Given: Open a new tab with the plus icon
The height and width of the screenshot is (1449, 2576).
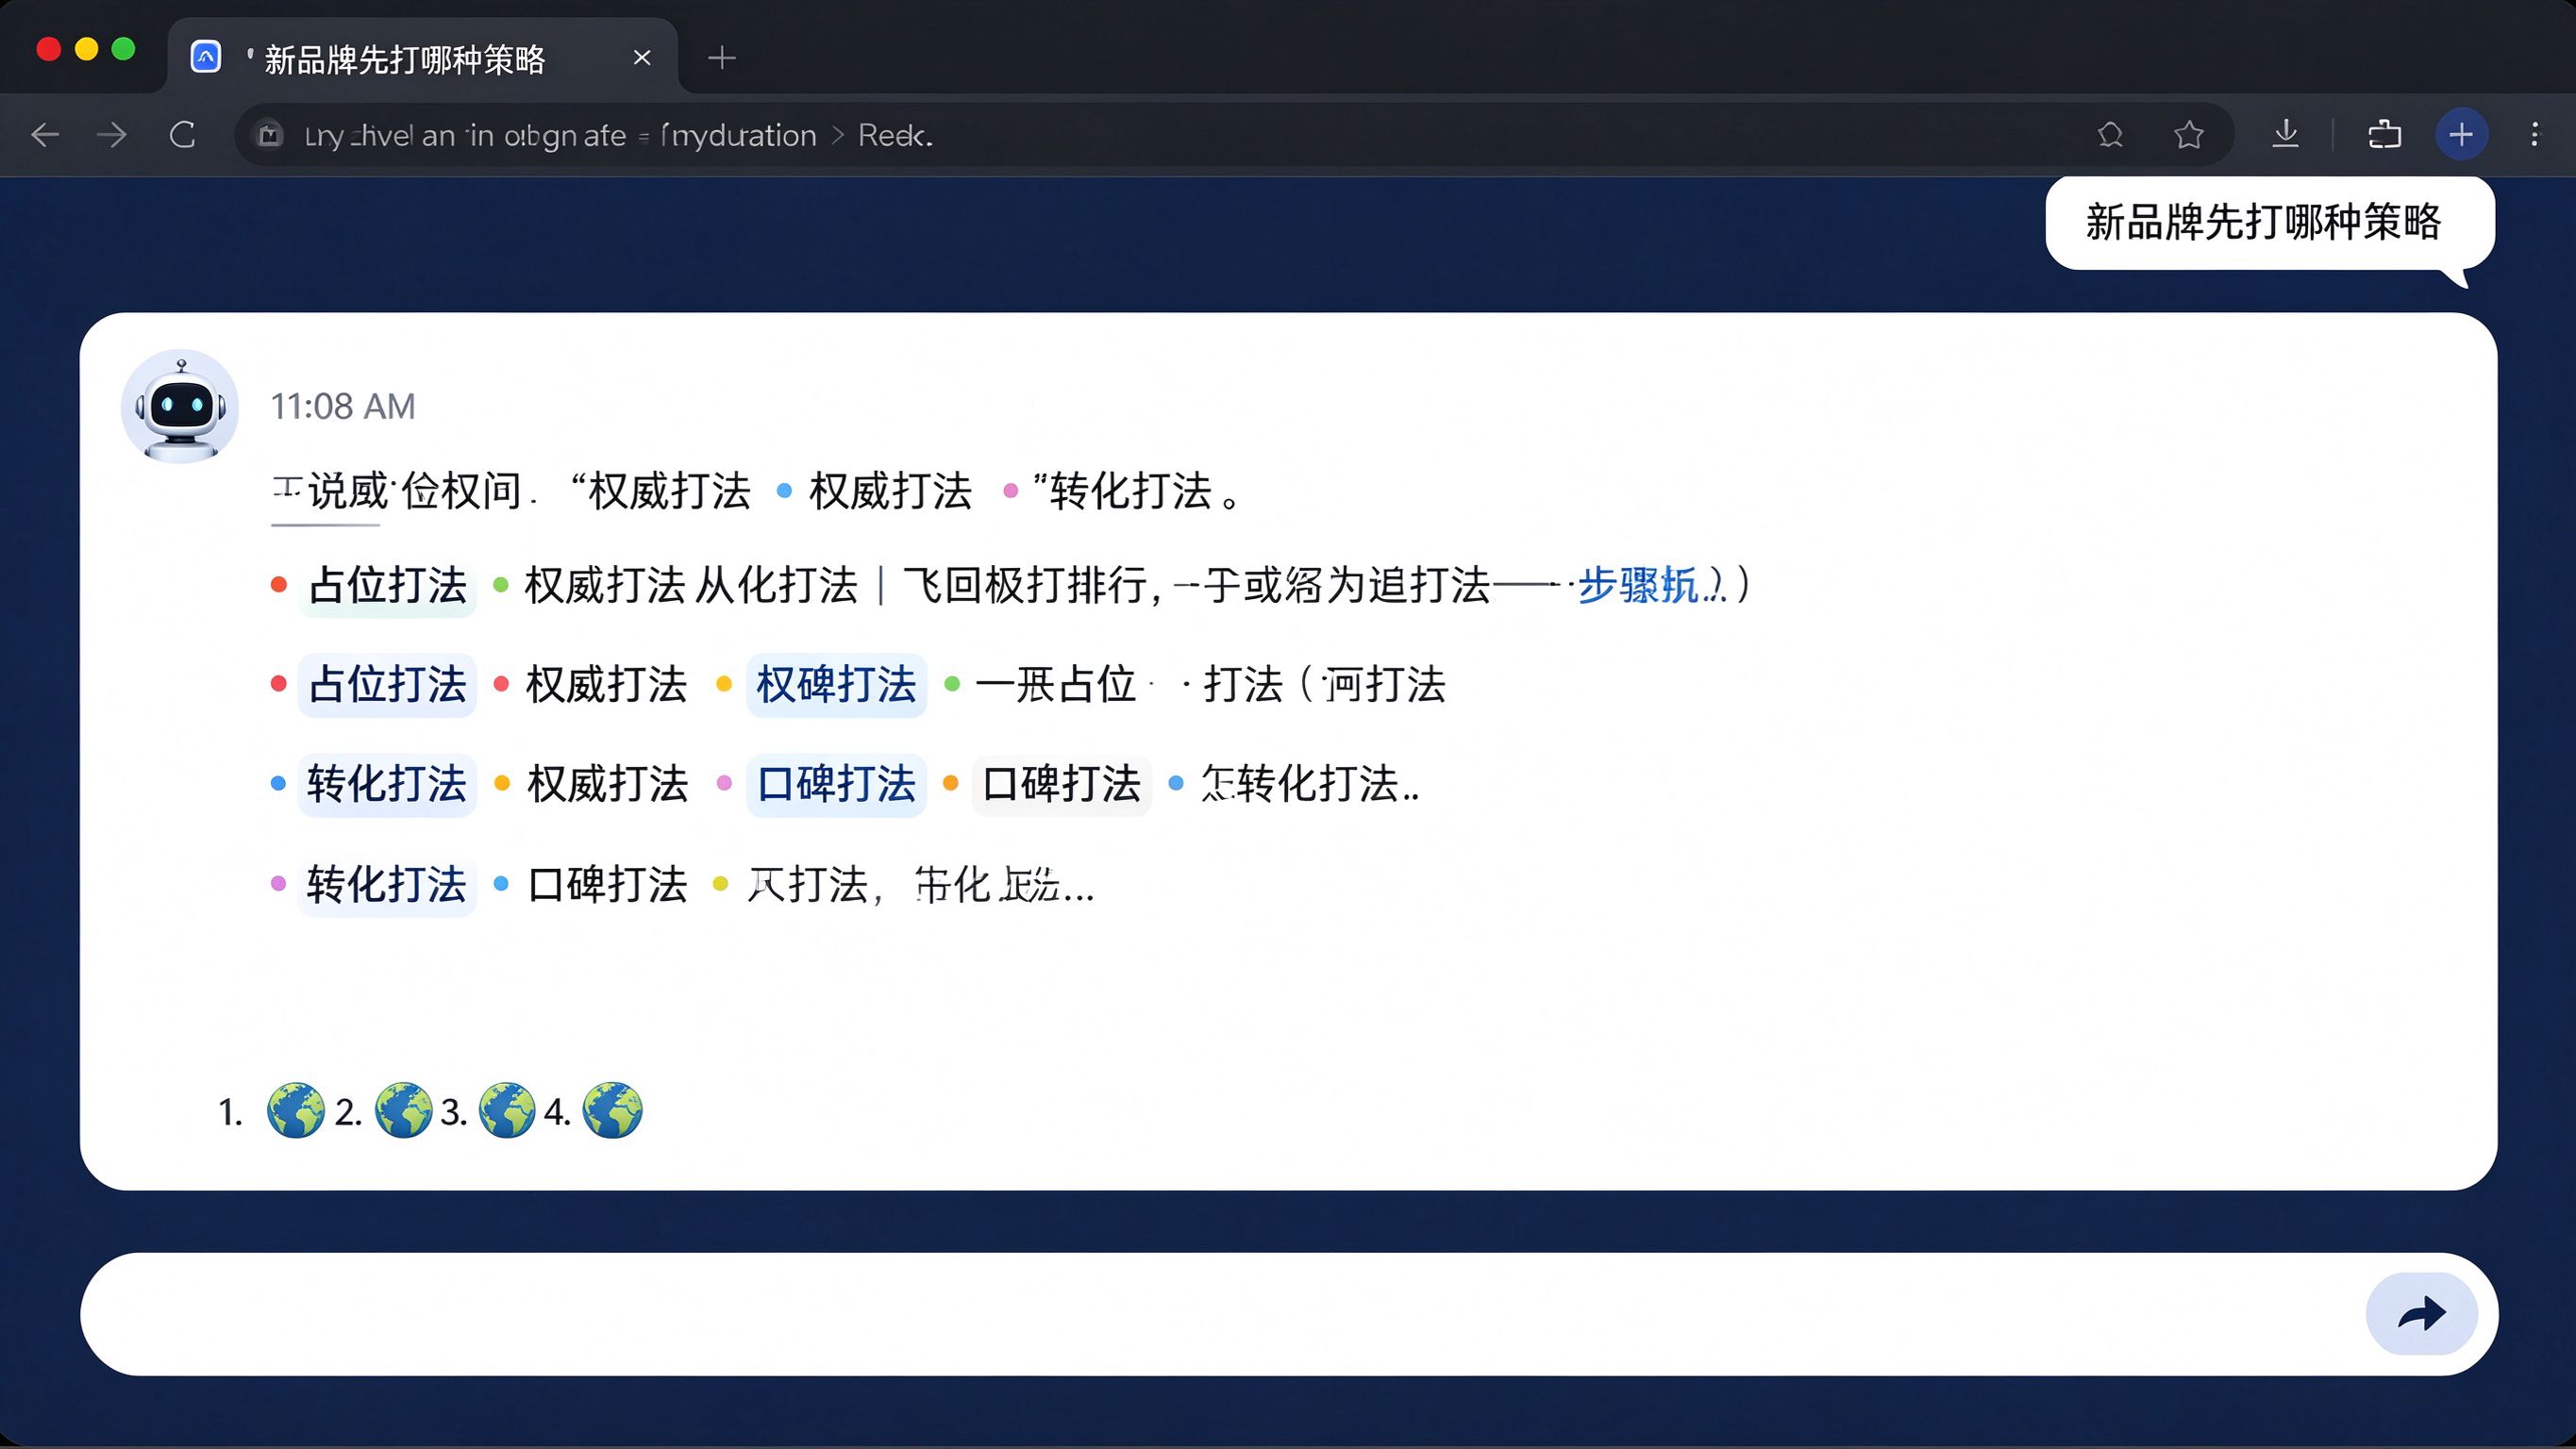Looking at the screenshot, I should [x=722, y=59].
